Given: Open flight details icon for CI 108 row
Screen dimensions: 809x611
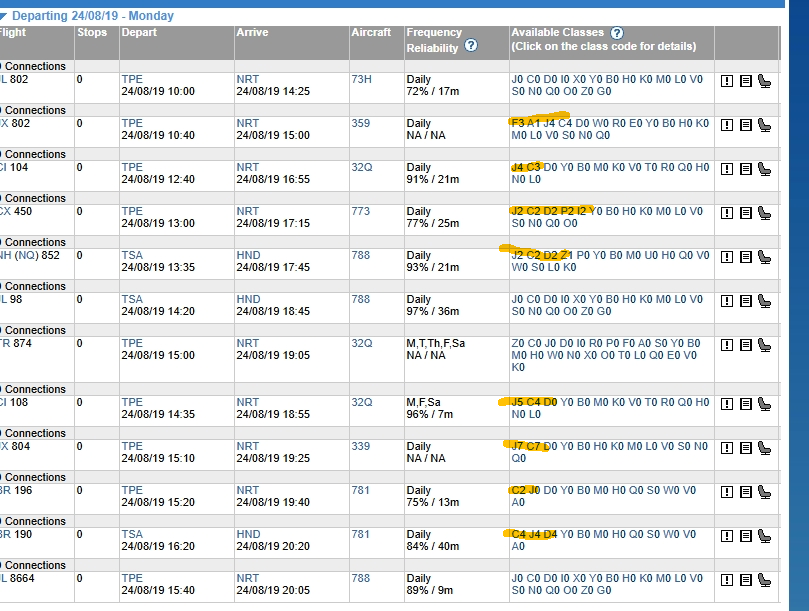Looking at the screenshot, I should 746,404.
